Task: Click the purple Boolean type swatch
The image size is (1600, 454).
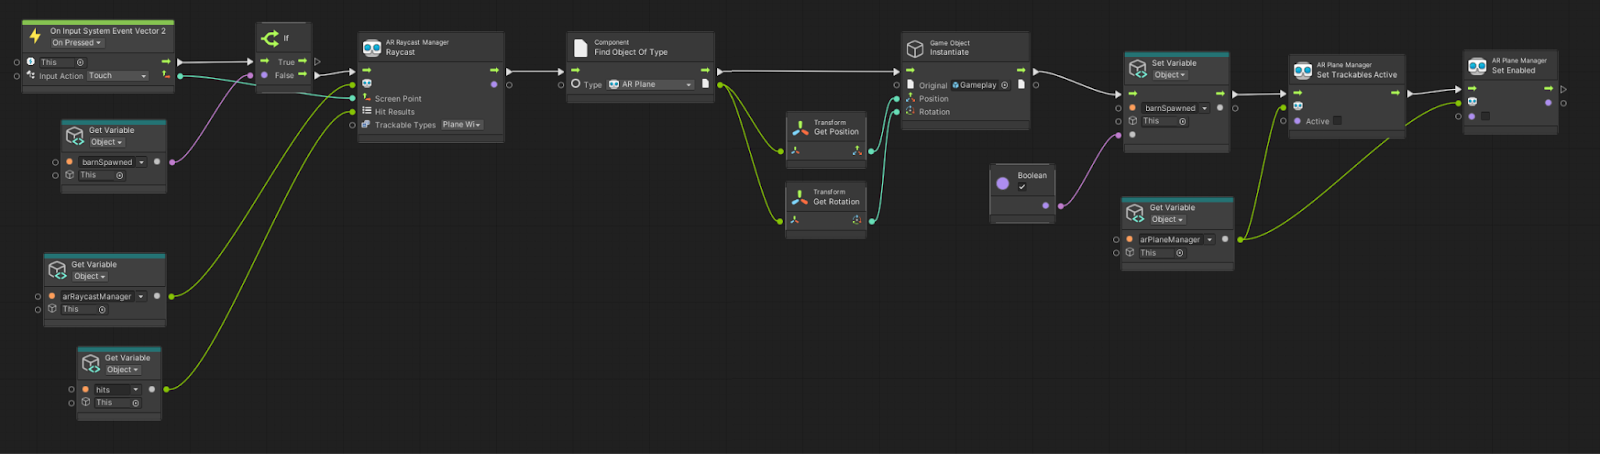Action: pos(1002,183)
